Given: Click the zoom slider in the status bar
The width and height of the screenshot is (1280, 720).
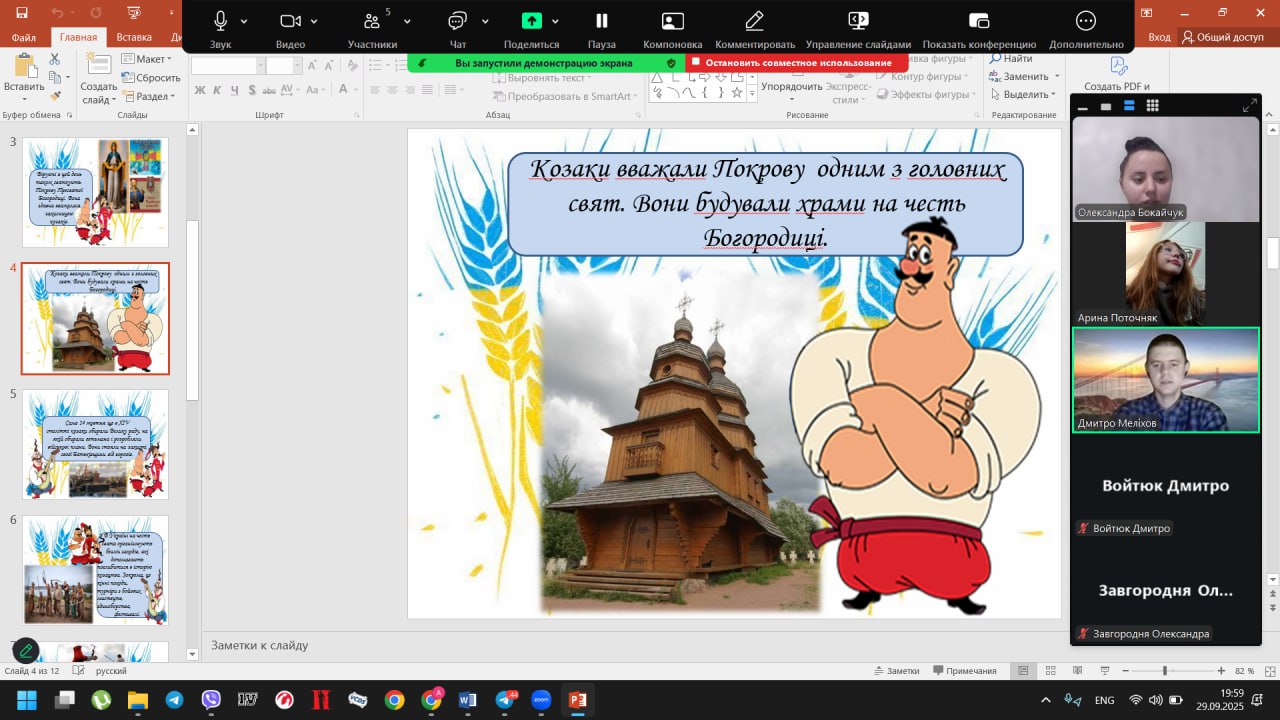Looking at the screenshot, I should pos(1164,671).
